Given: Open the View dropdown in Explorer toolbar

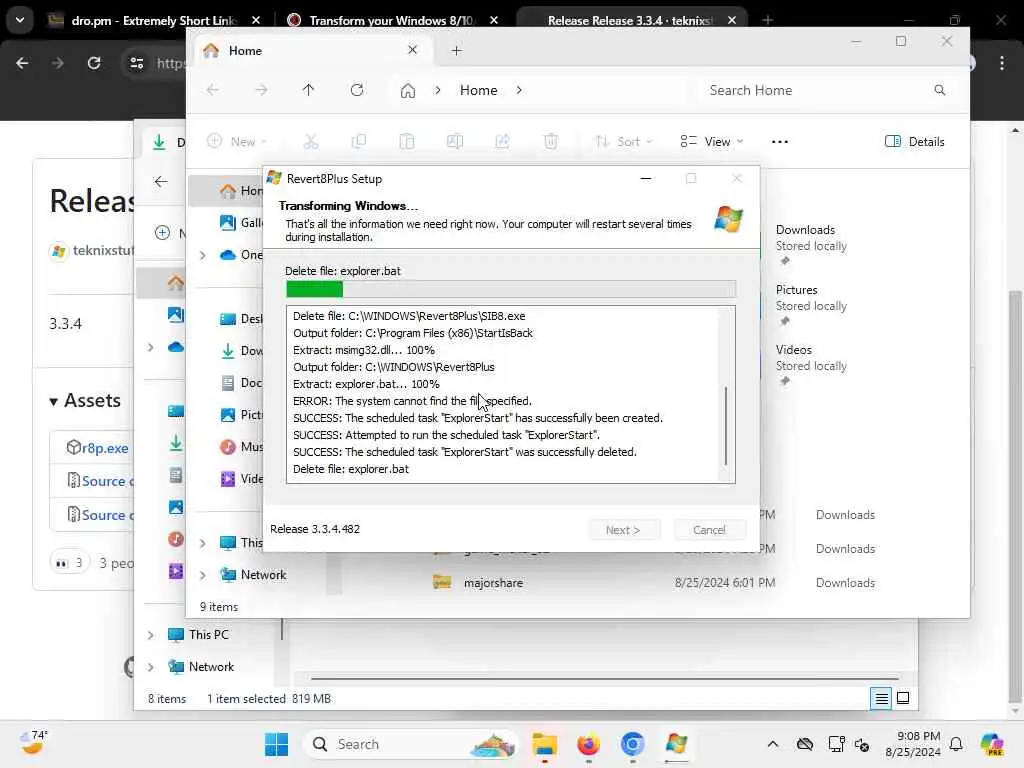Looking at the screenshot, I should [x=711, y=141].
